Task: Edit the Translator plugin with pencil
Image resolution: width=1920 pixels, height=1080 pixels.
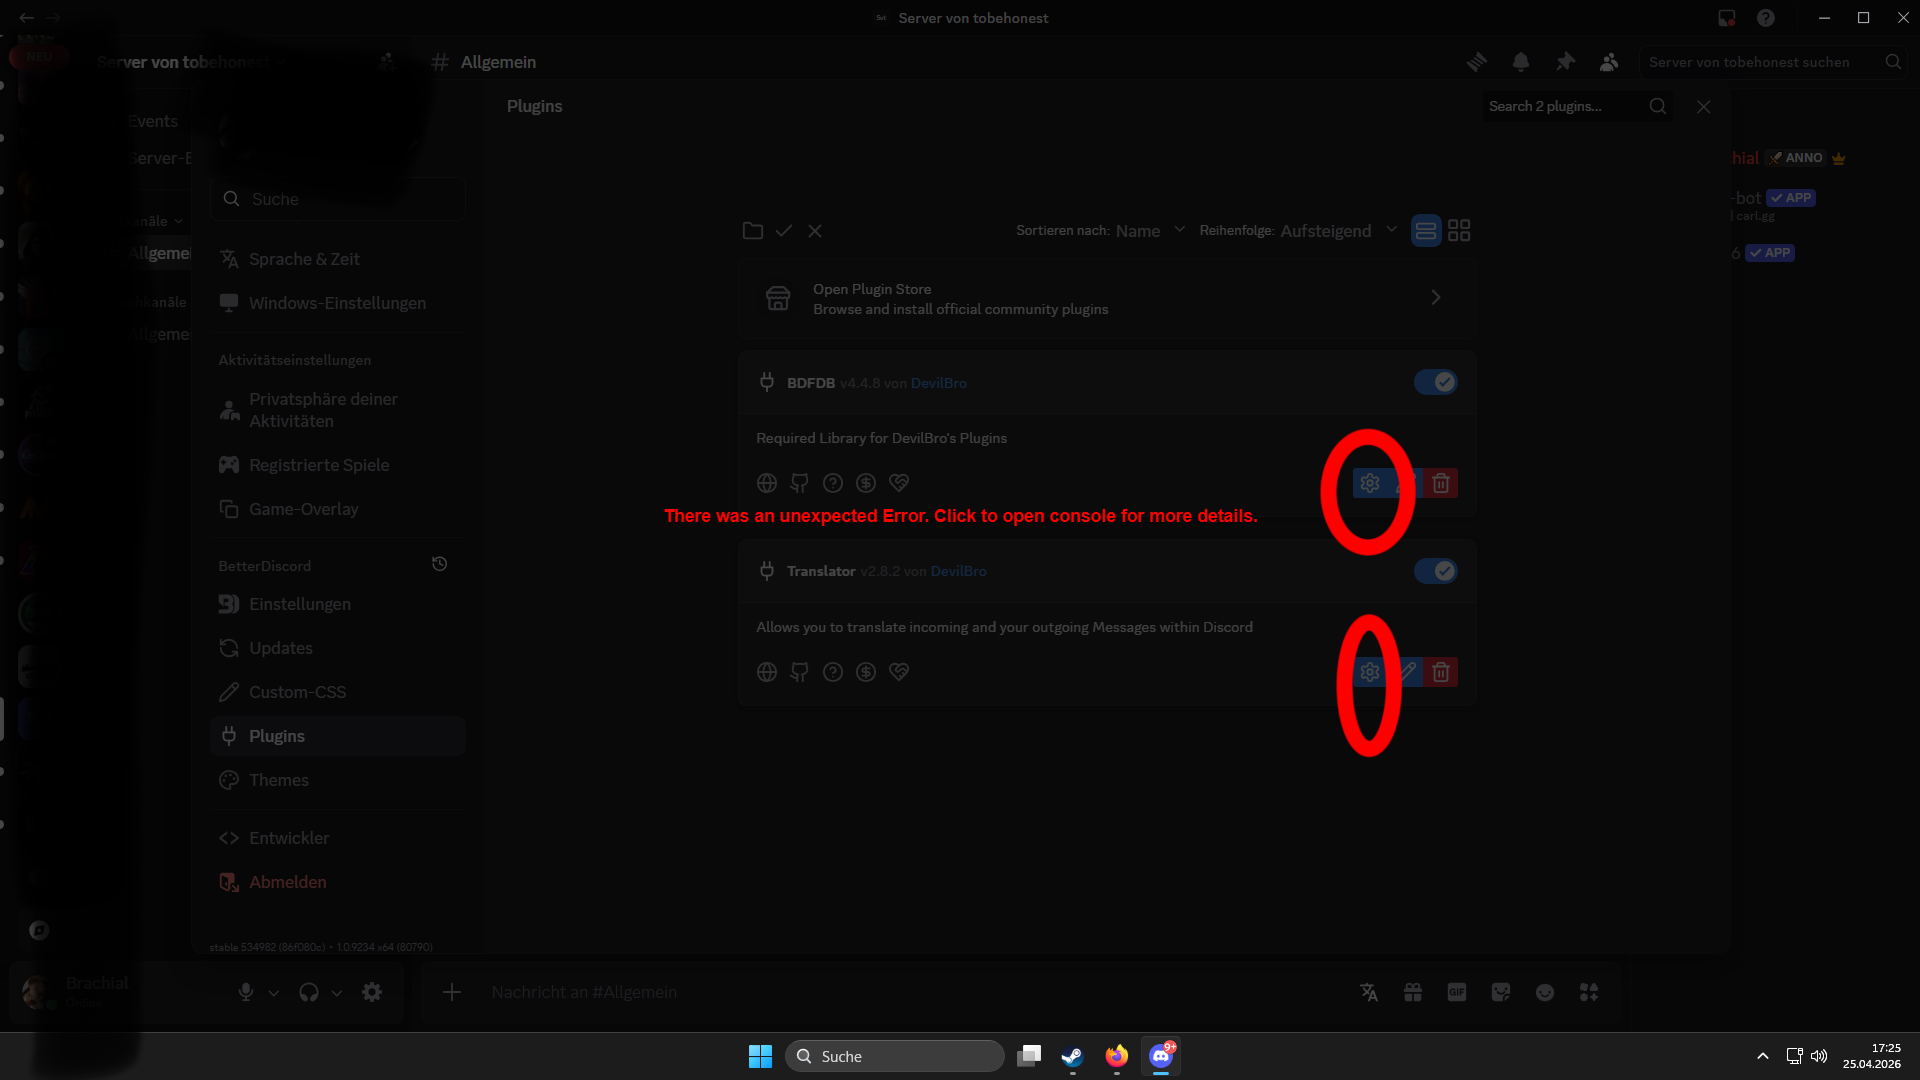Action: (x=1407, y=672)
